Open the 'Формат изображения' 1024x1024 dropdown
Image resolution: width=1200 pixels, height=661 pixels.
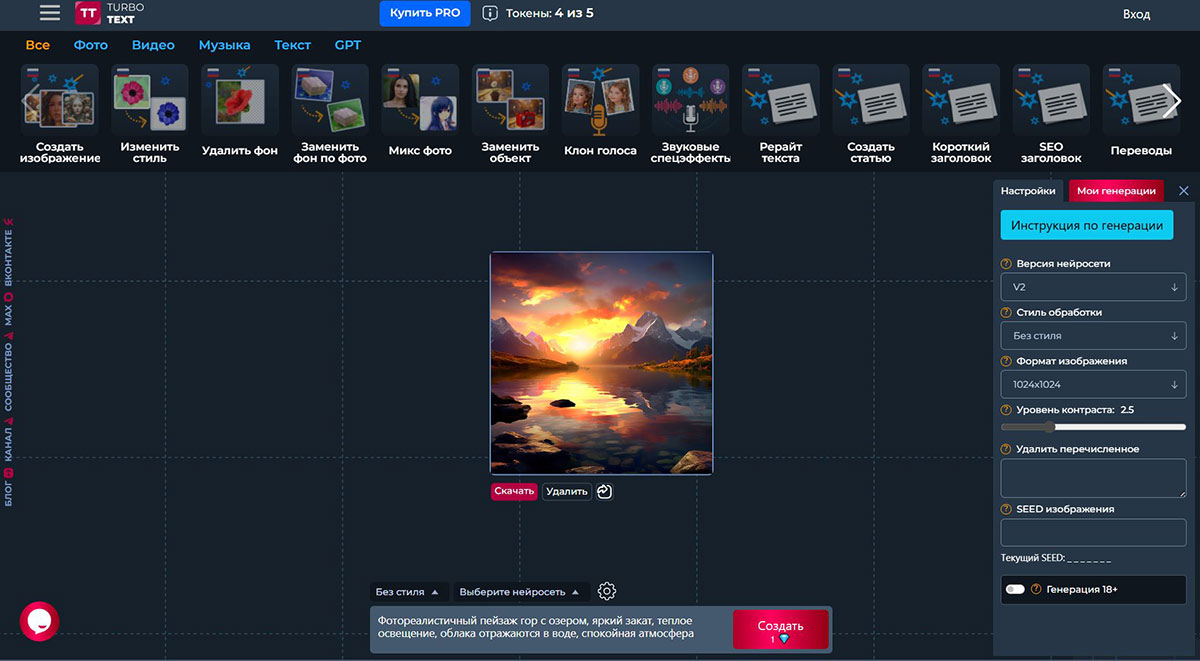(x=1093, y=384)
